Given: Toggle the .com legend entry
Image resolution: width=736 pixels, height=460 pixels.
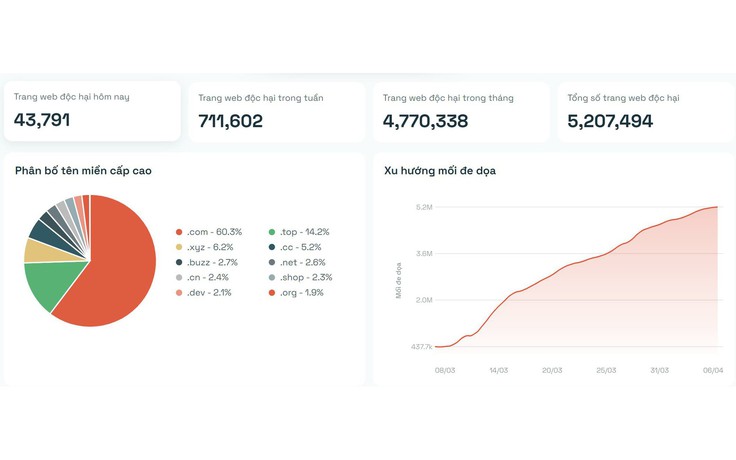Looking at the screenshot, I should pos(213,232).
